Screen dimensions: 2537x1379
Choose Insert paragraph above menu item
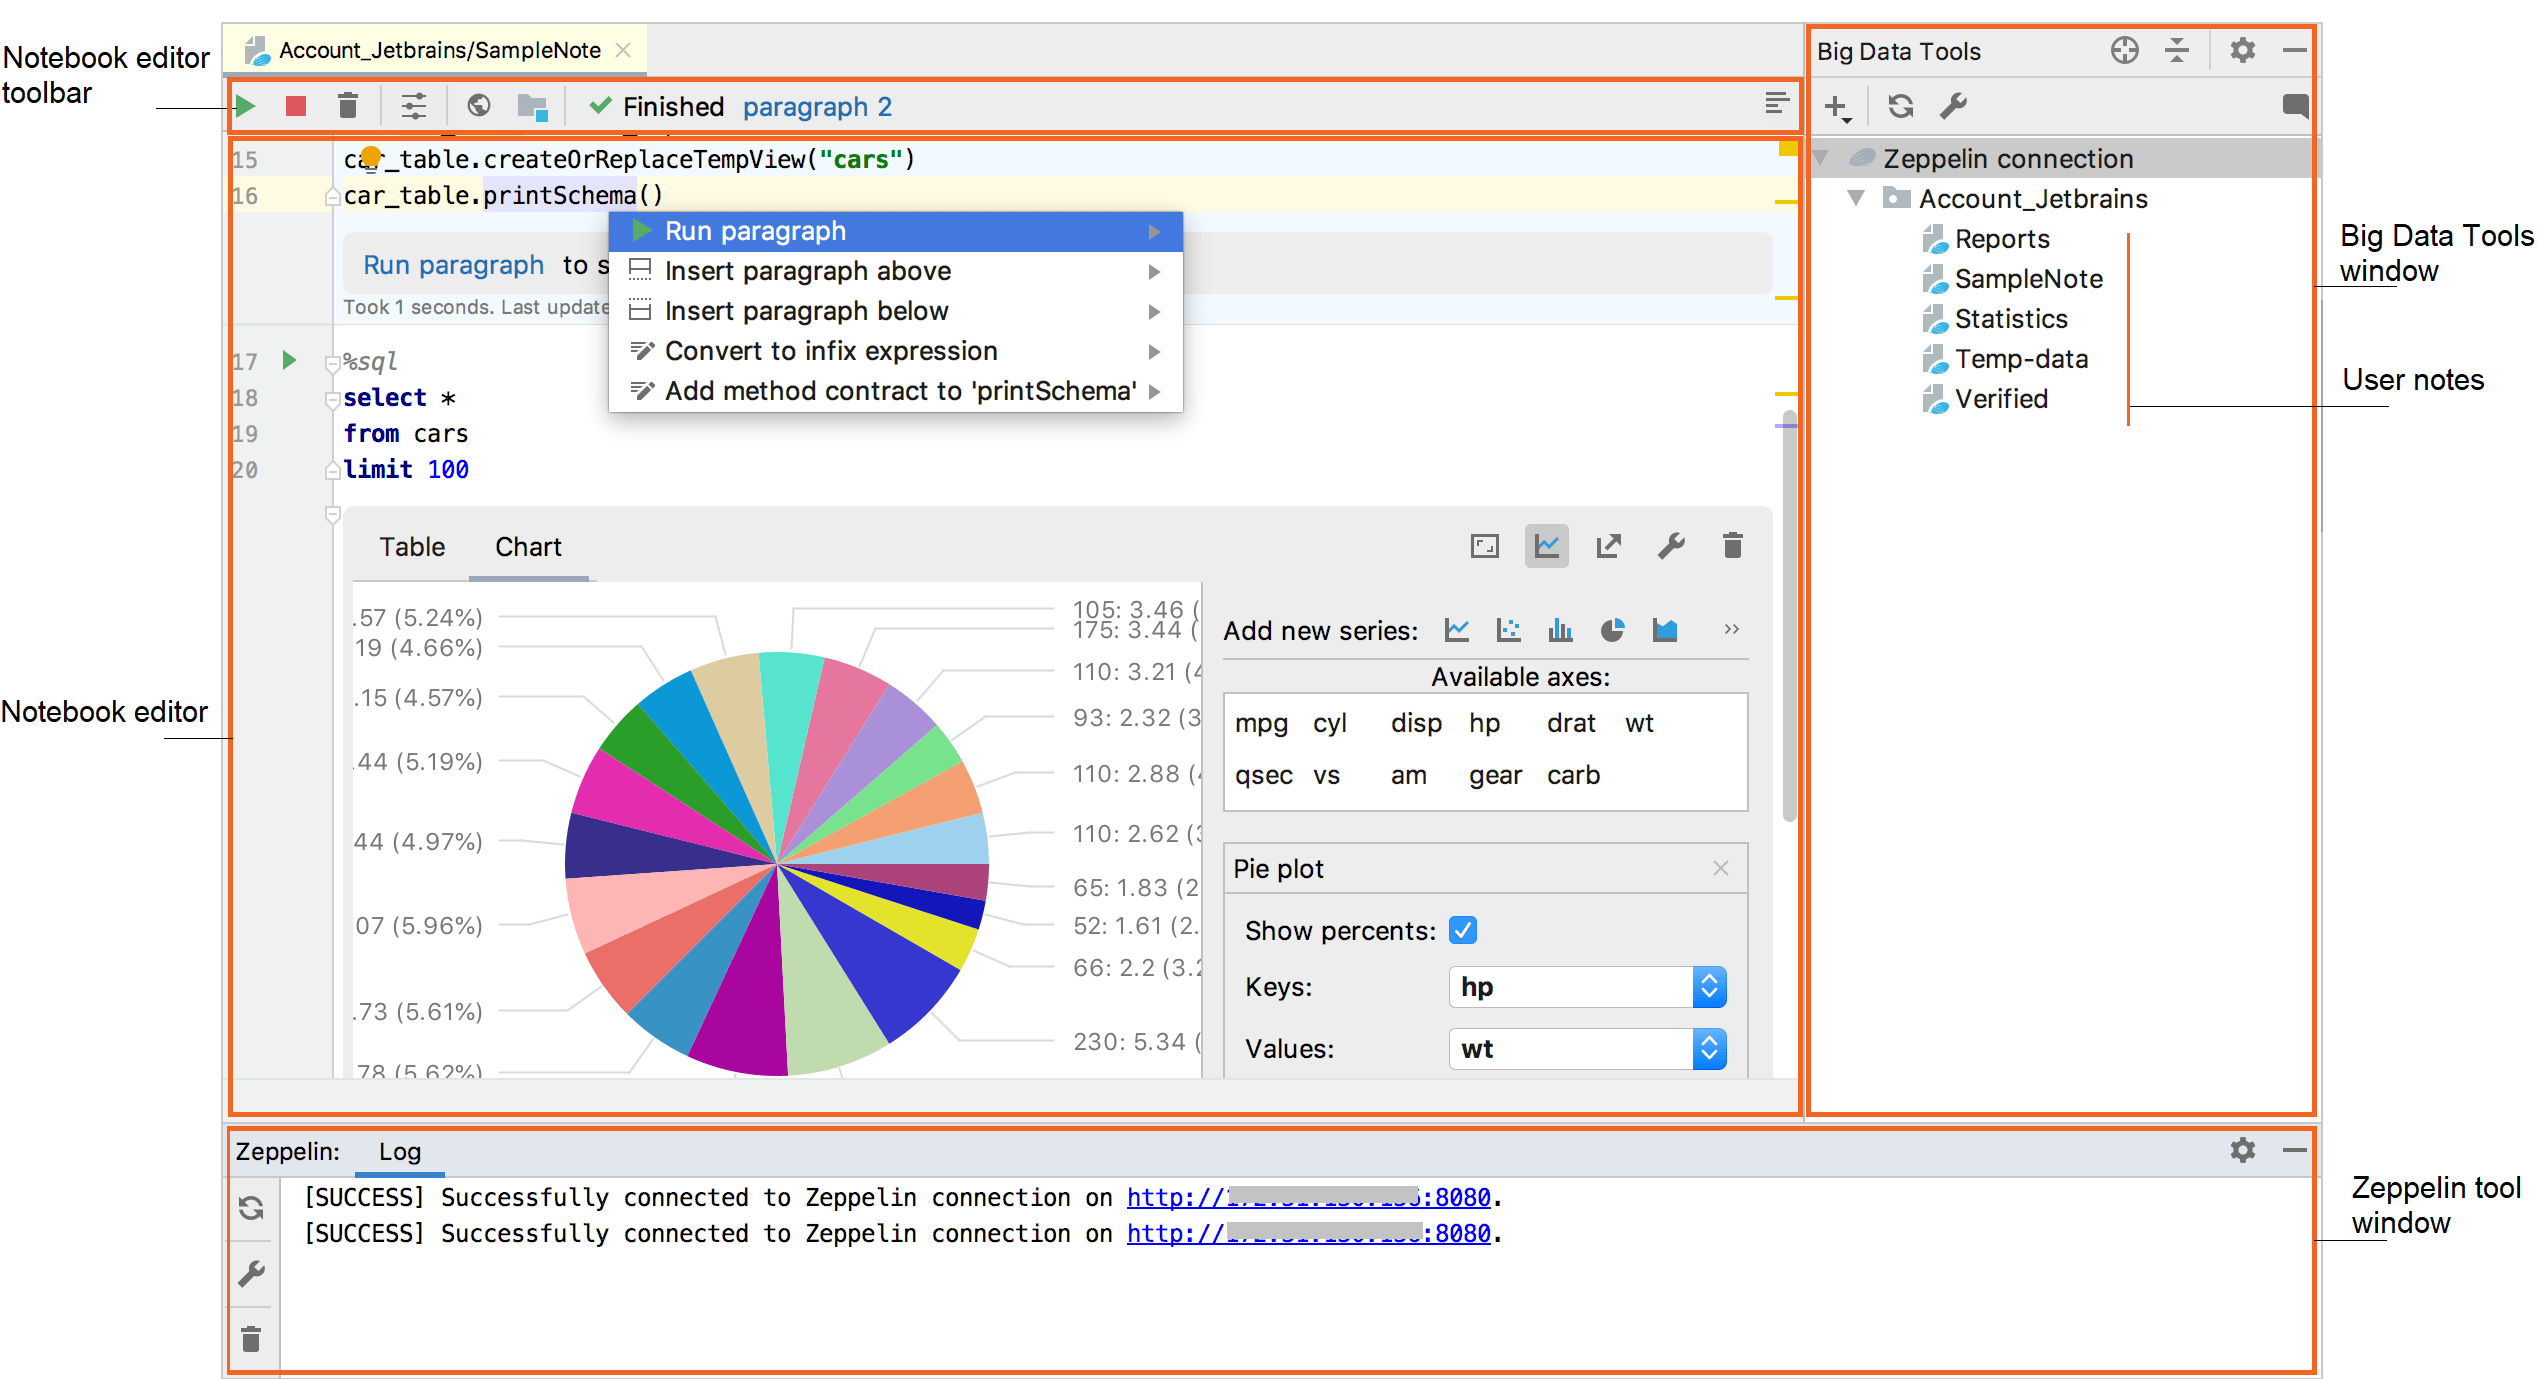pos(807,271)
